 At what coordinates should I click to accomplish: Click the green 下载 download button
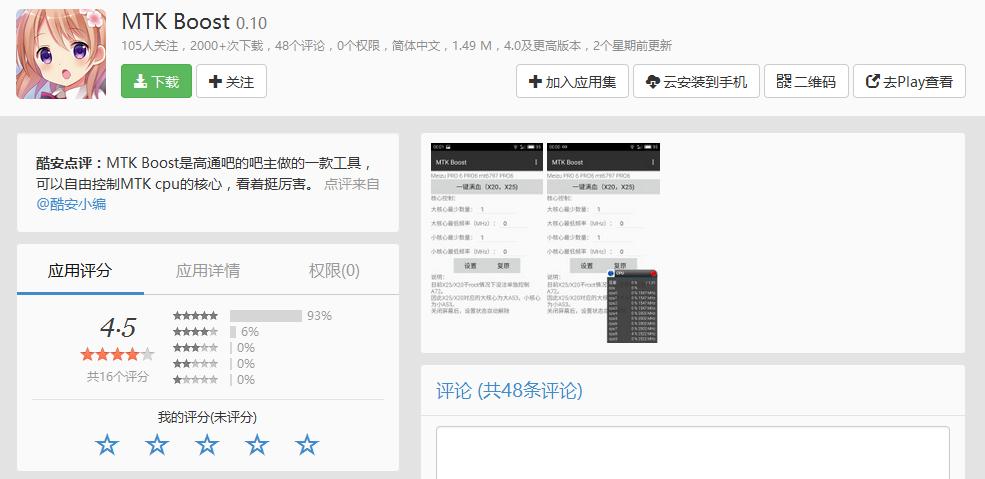click(x=156, y=82)
